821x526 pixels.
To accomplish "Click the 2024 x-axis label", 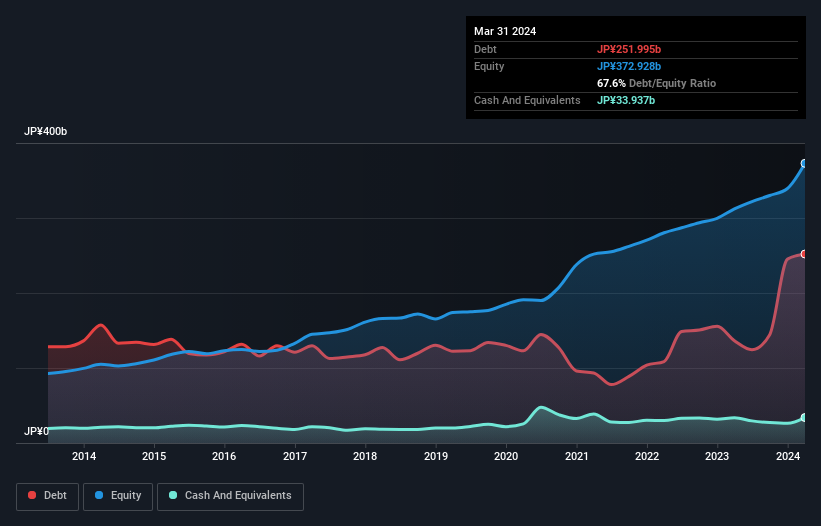I will coord(787,456).
